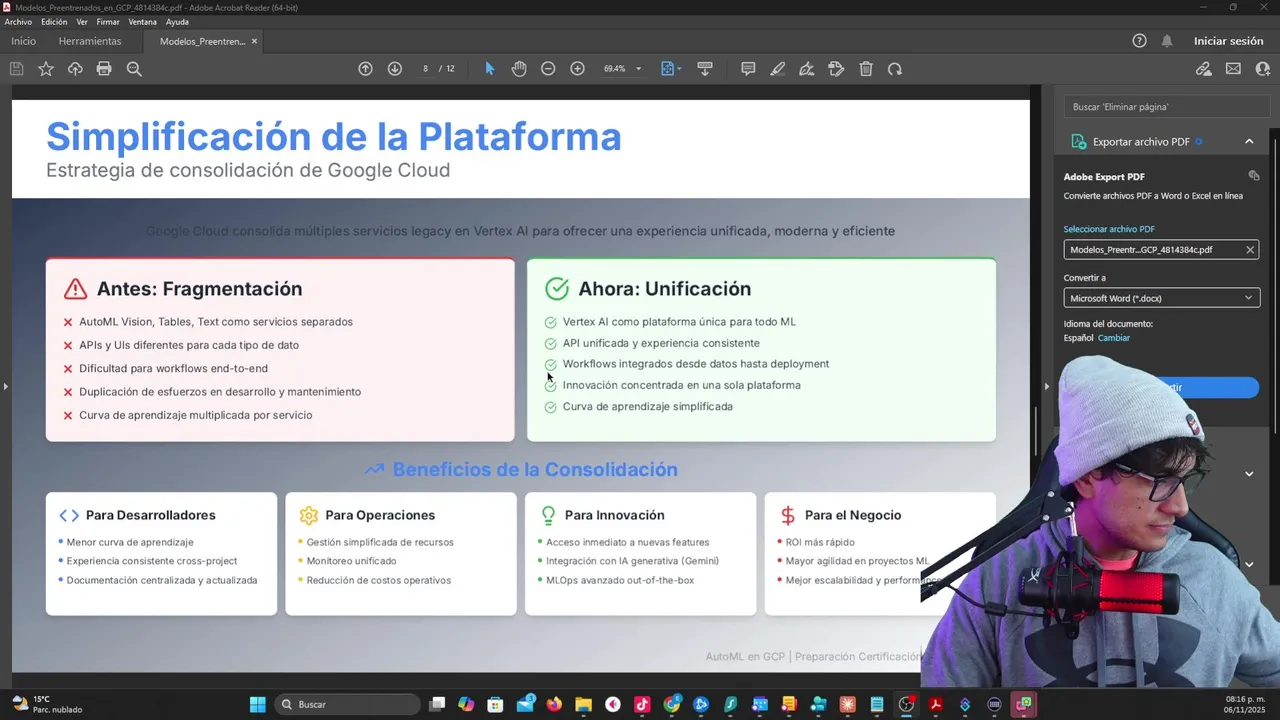The image size is (1280, 720).
Task: Toggle the left navigation pane arrow
Action: click(x=5, y=386)
